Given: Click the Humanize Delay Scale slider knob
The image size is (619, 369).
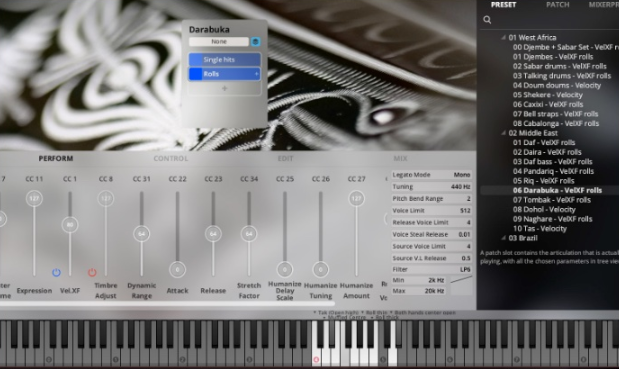Looking at the screenshot, I should coord(285,270).
